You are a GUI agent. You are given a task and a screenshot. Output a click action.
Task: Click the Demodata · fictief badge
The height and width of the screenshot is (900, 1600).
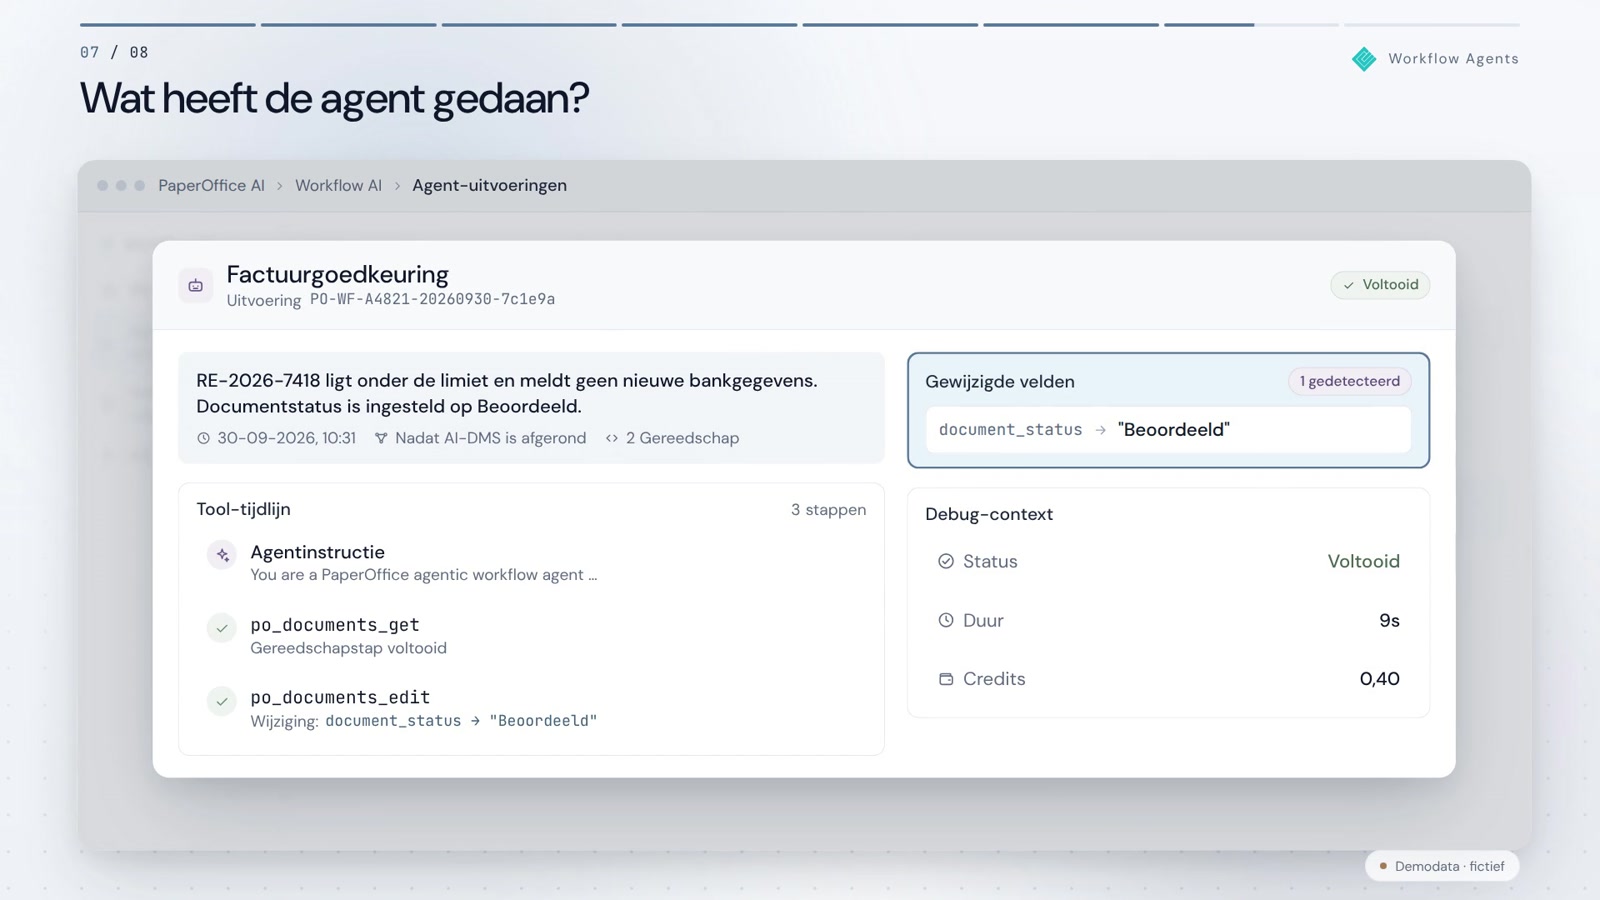pyautogui.click(x=1442, y=866)
